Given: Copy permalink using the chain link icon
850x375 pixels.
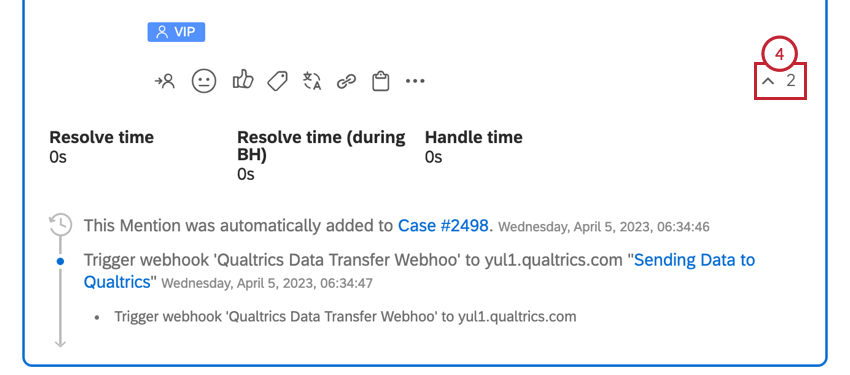Looking at the screenshot, I should (x=346, y=82).
